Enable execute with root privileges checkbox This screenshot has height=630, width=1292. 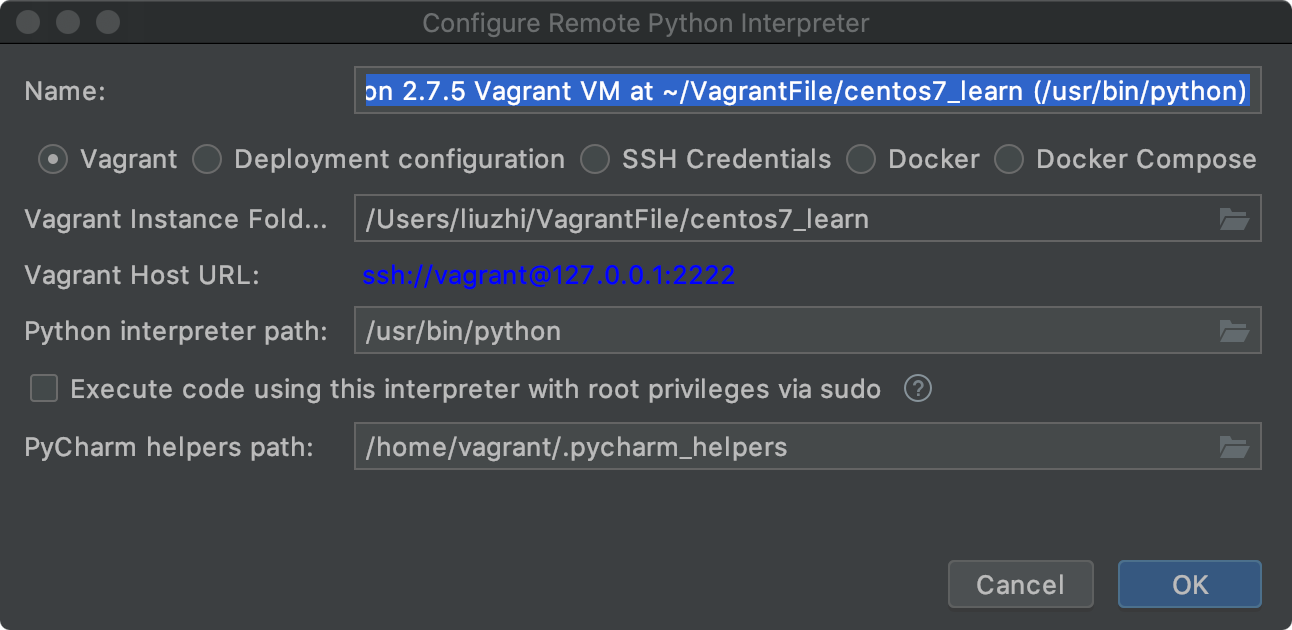[x=44, y=389]
